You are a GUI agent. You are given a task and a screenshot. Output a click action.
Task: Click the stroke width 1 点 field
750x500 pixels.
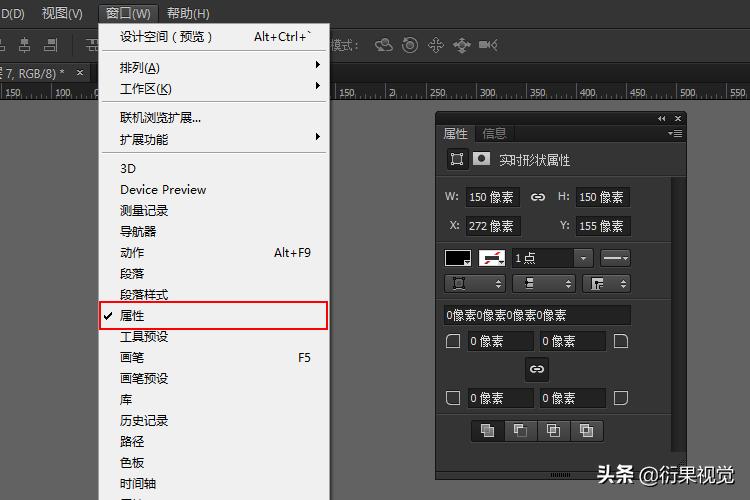pos(543,258)
